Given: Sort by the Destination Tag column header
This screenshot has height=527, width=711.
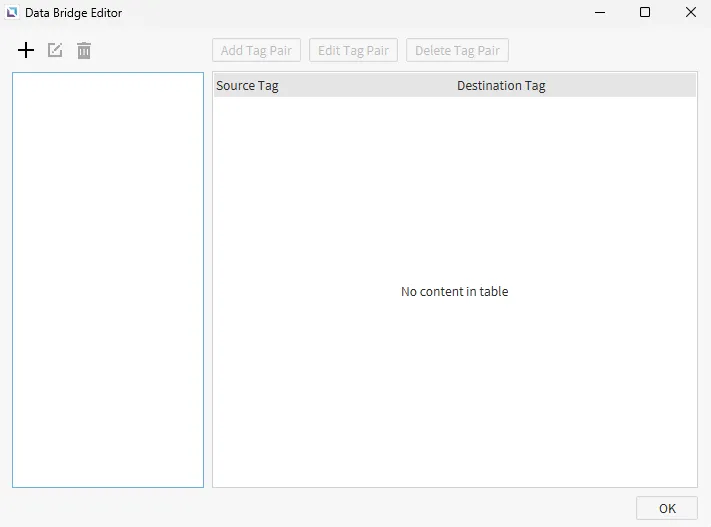Looking at the screenshot, I should pyautogui.click(x=501, y=86).
